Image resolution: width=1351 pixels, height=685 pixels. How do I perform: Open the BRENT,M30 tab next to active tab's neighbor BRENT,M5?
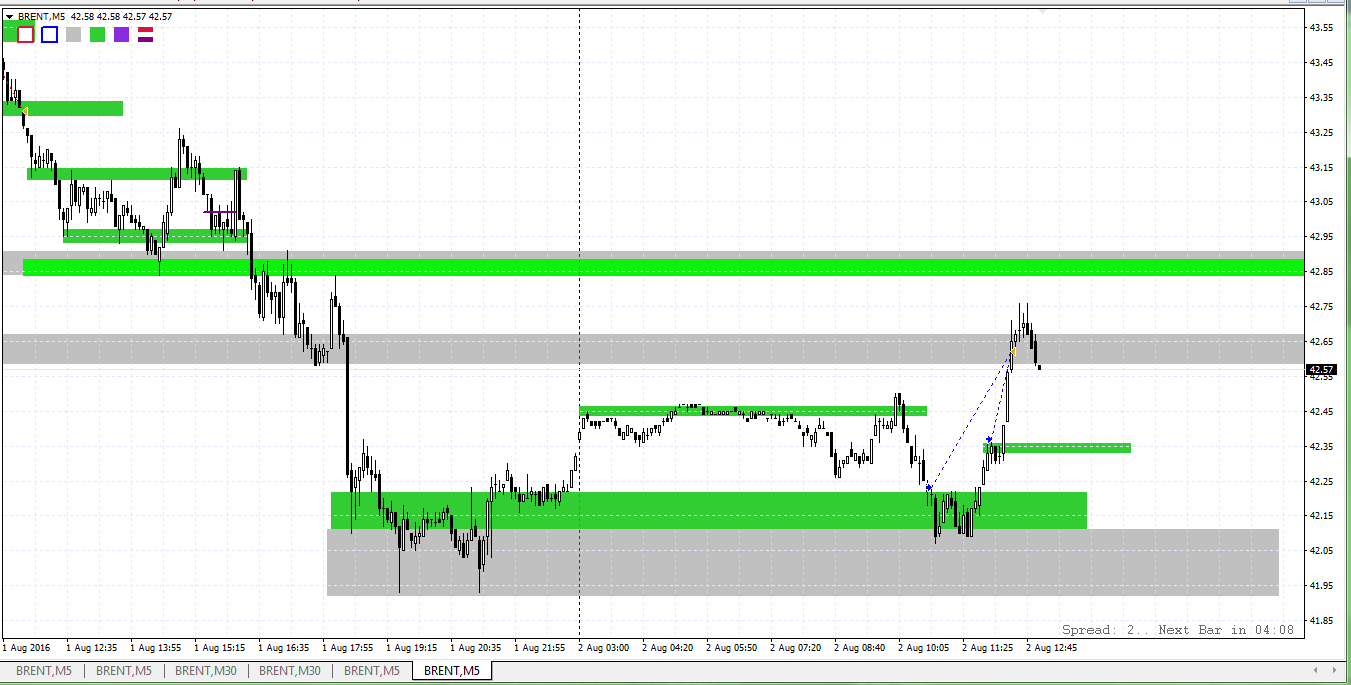(x=292, y=671)
